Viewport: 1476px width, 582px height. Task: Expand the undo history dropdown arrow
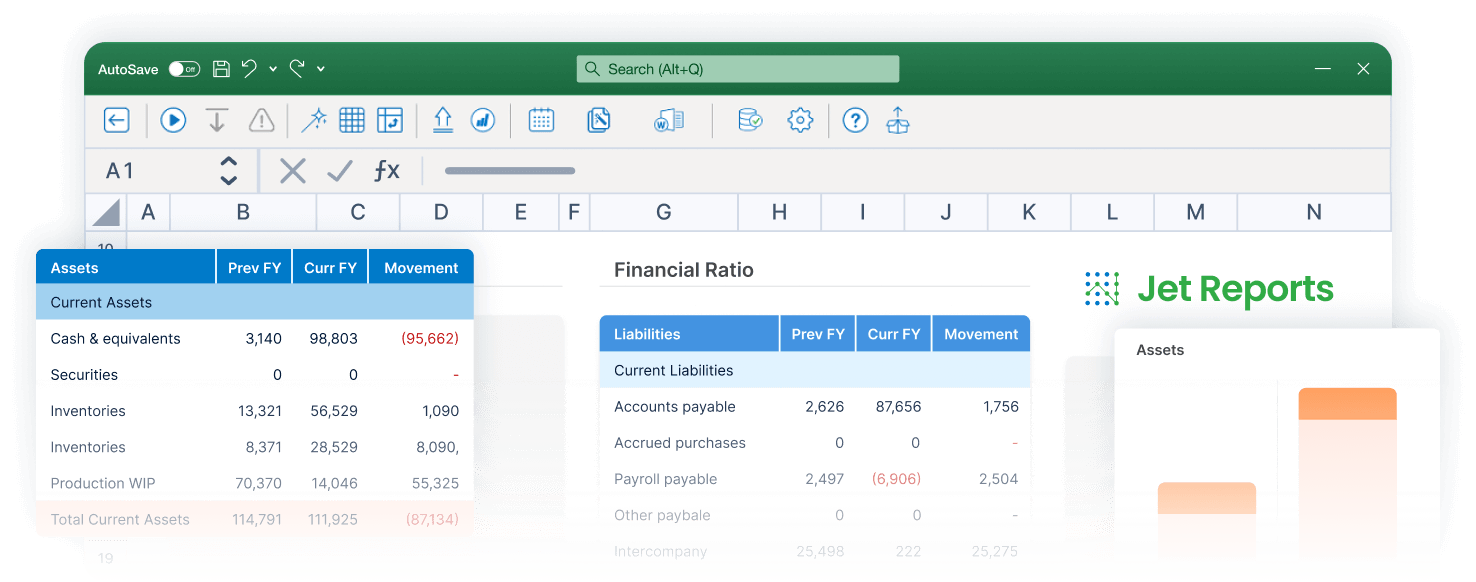[273, 69]
